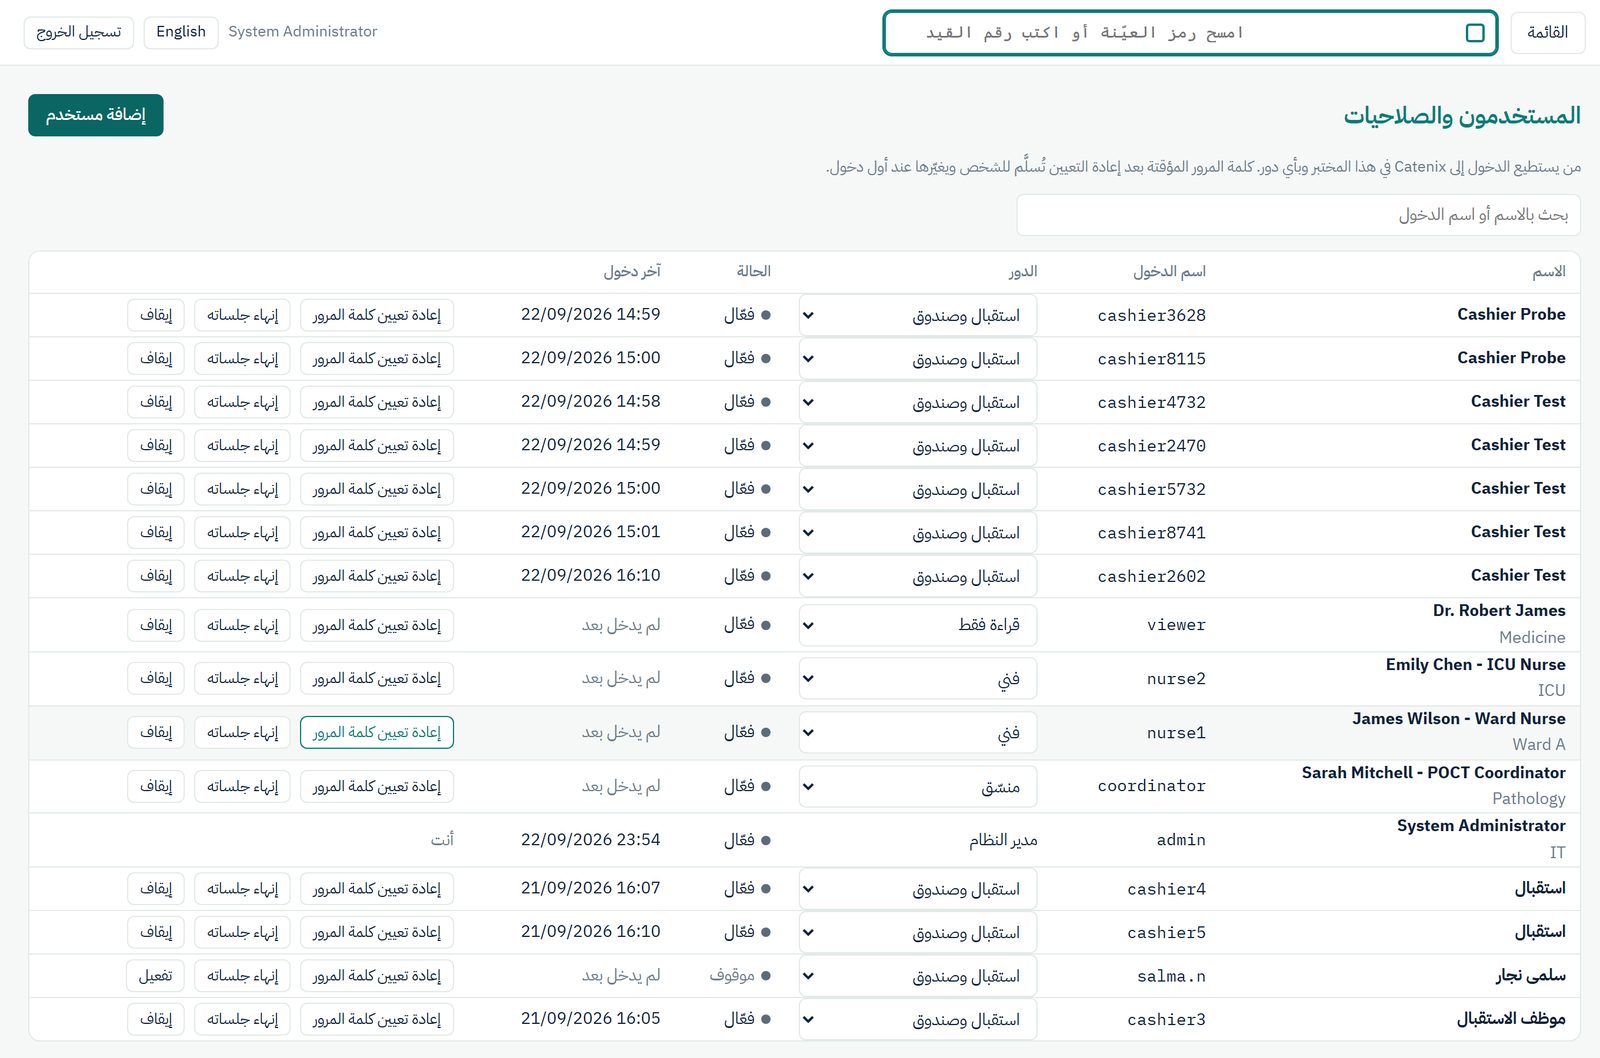Click the الاسم column header
Image resolution: width=1600 pixels, height=1058 pixels.
click(1549, 272)
